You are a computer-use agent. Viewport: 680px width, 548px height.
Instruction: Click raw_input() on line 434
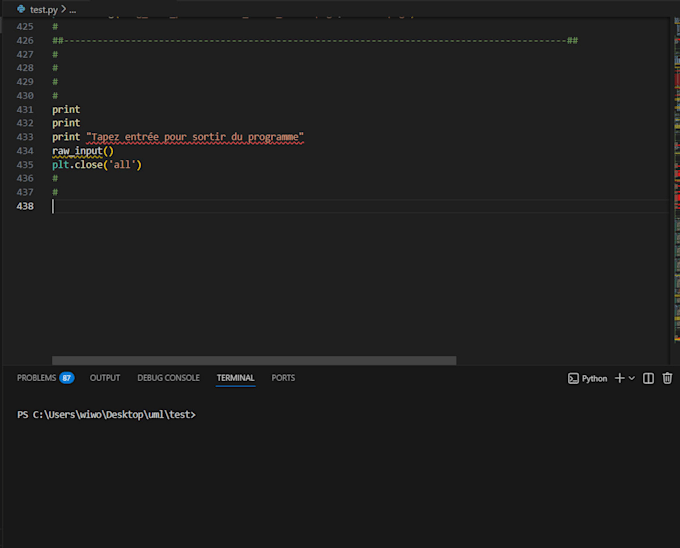(83, 151)
